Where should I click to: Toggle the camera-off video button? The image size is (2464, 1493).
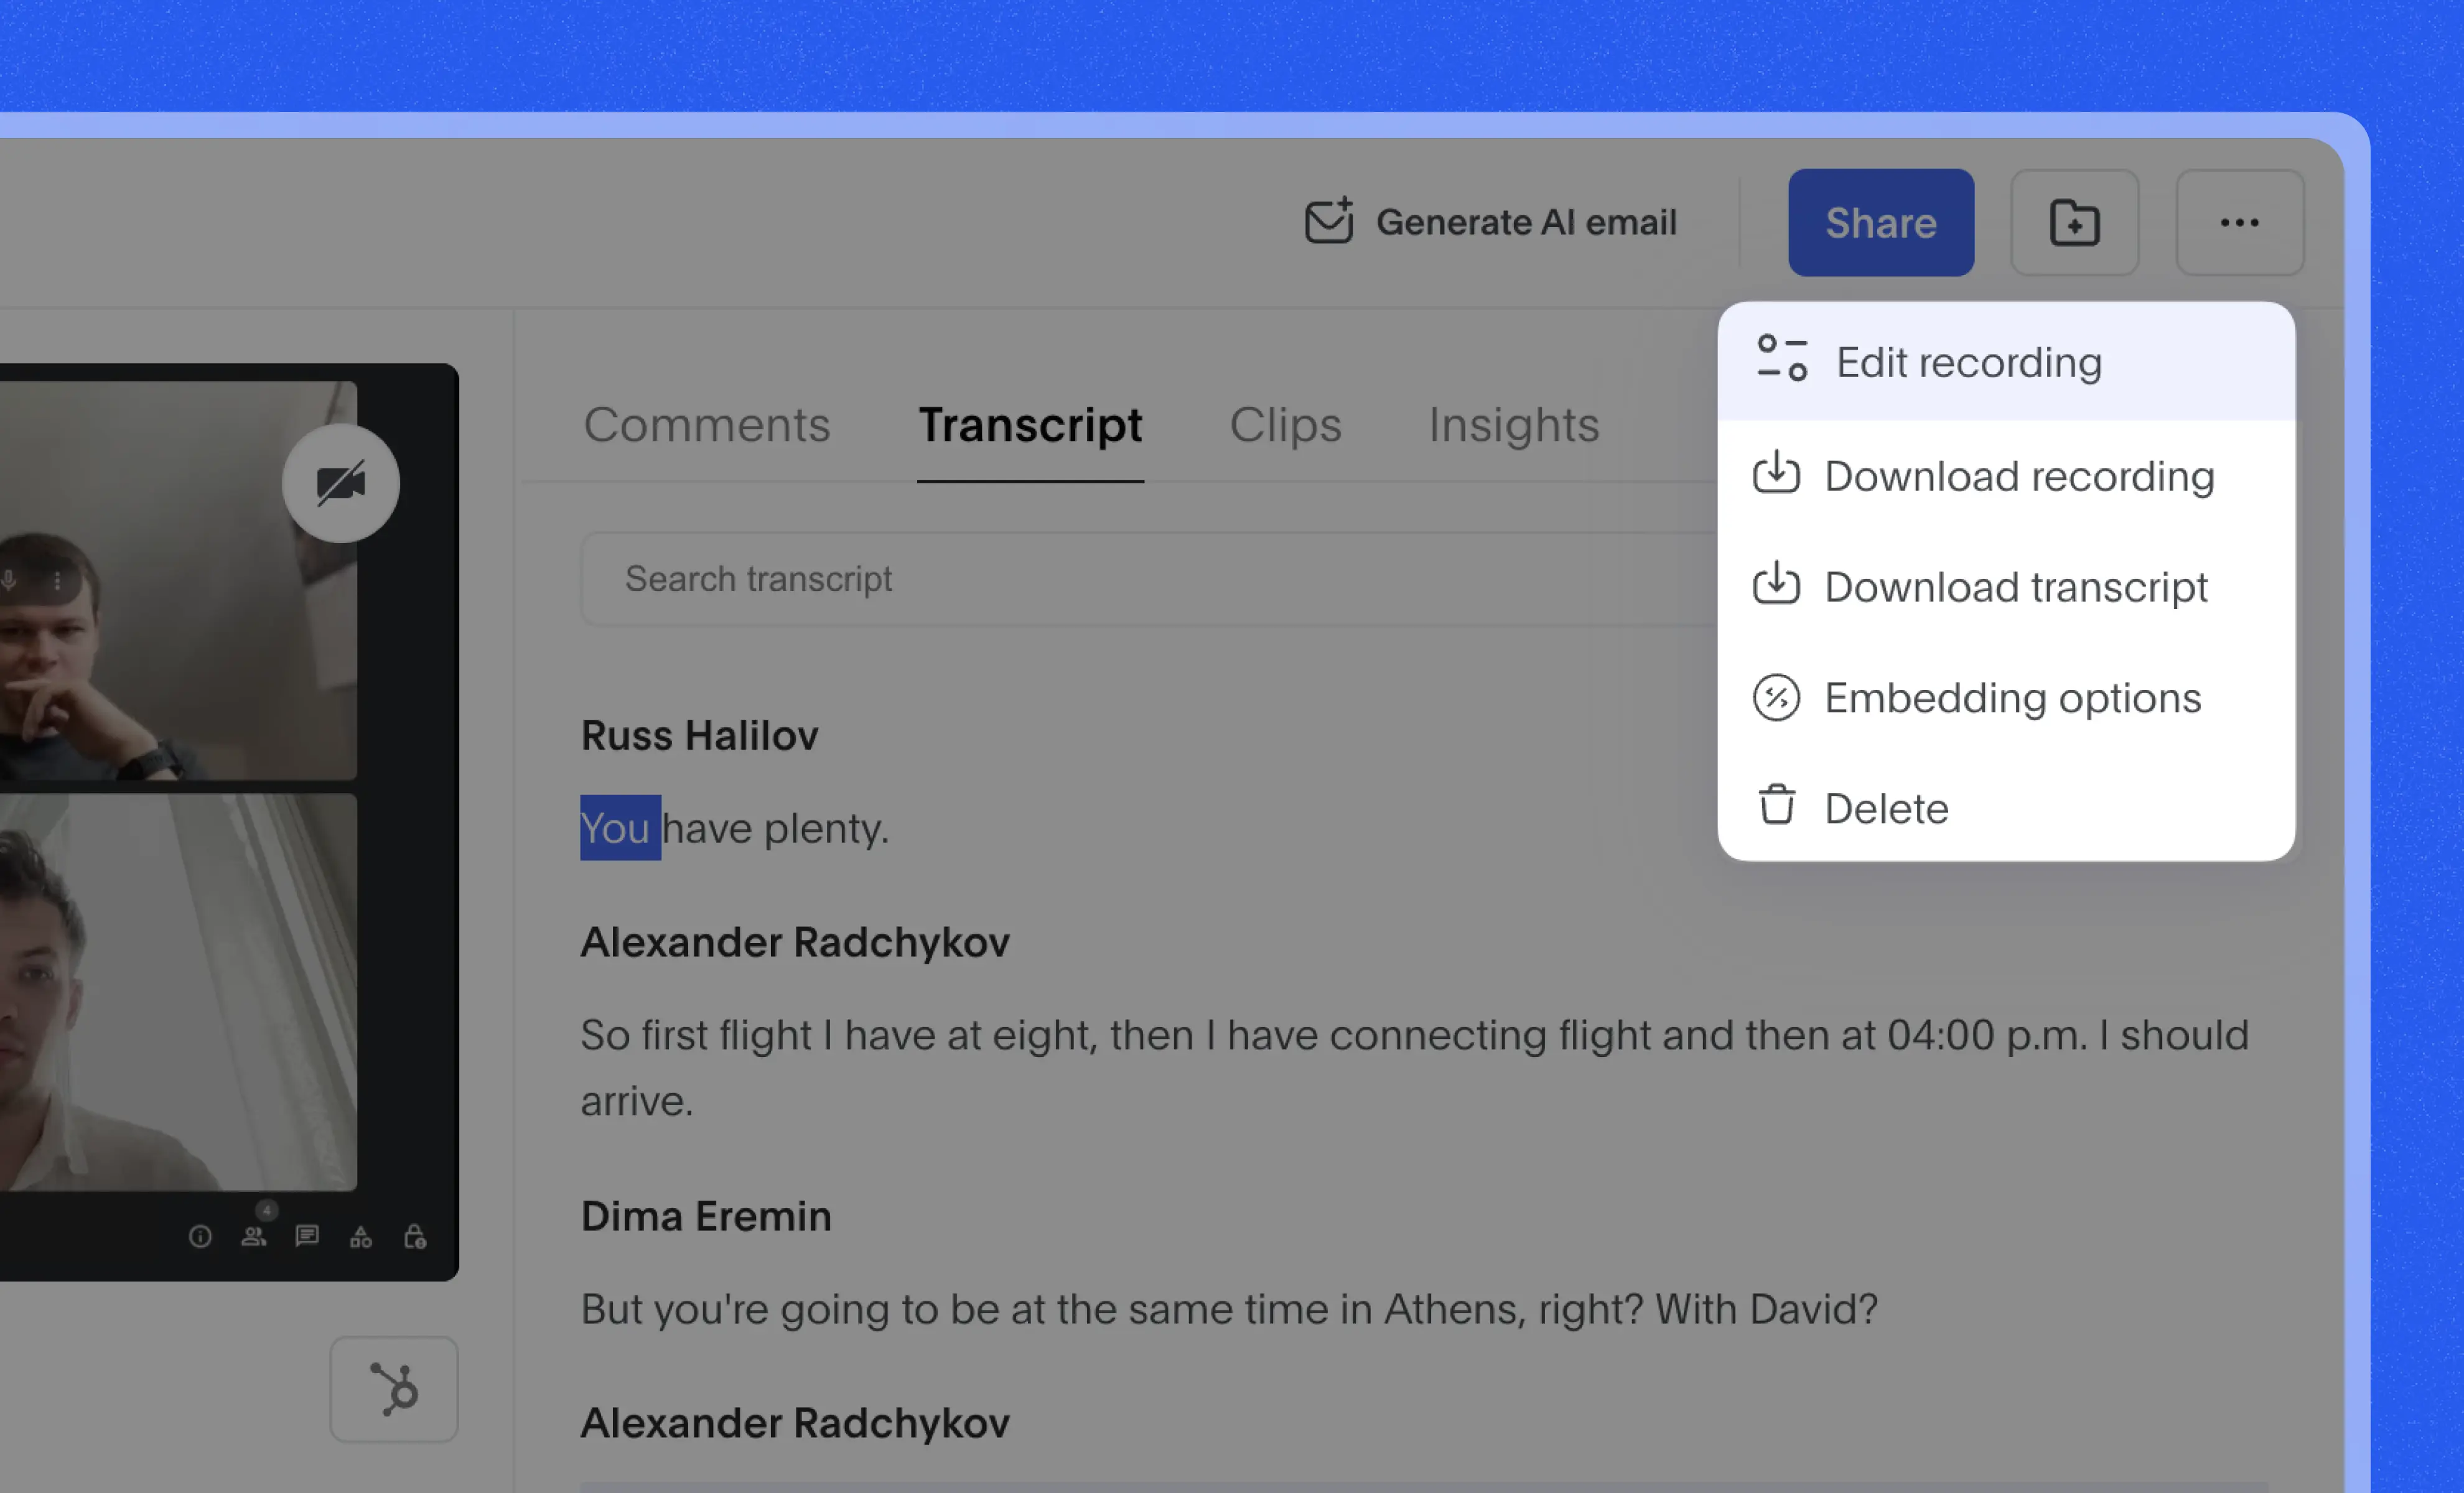(x=341, y=483)
